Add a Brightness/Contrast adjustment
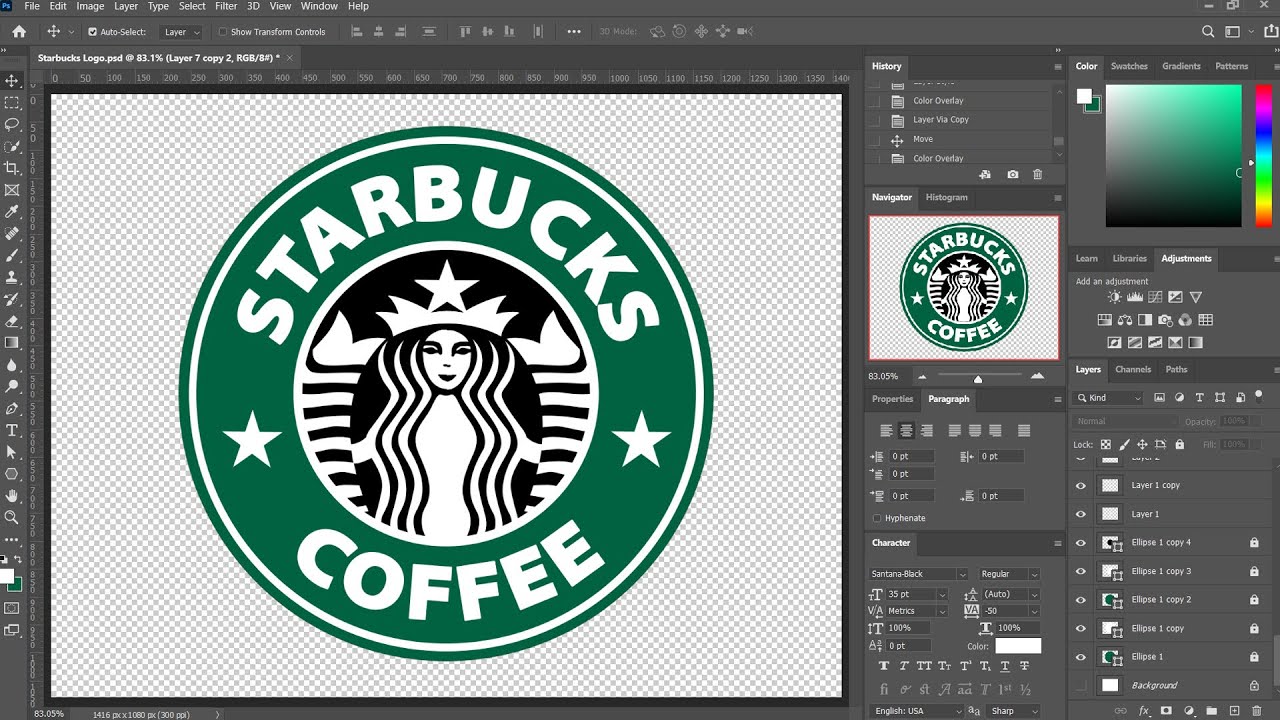Viewport: 1280px width, 720px height. 1115,297
